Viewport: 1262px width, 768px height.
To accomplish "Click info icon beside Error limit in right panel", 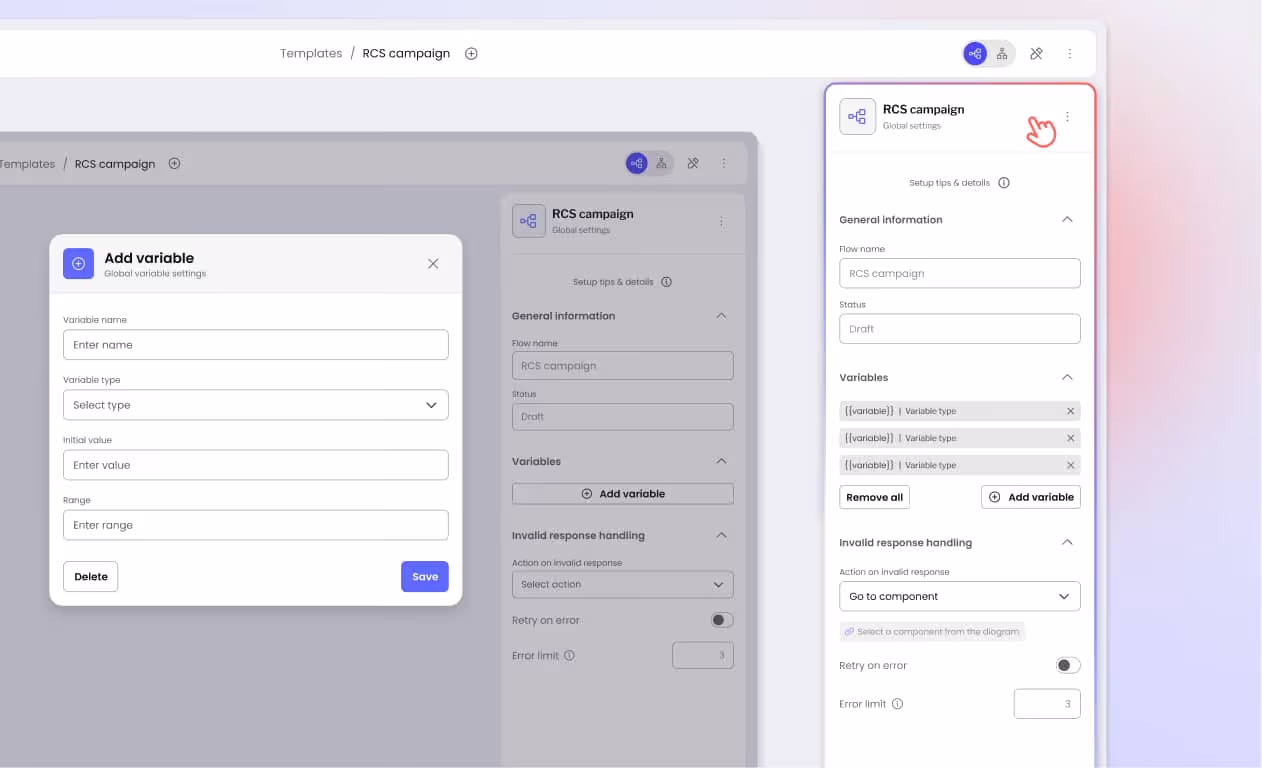I will tap(897, 704).
